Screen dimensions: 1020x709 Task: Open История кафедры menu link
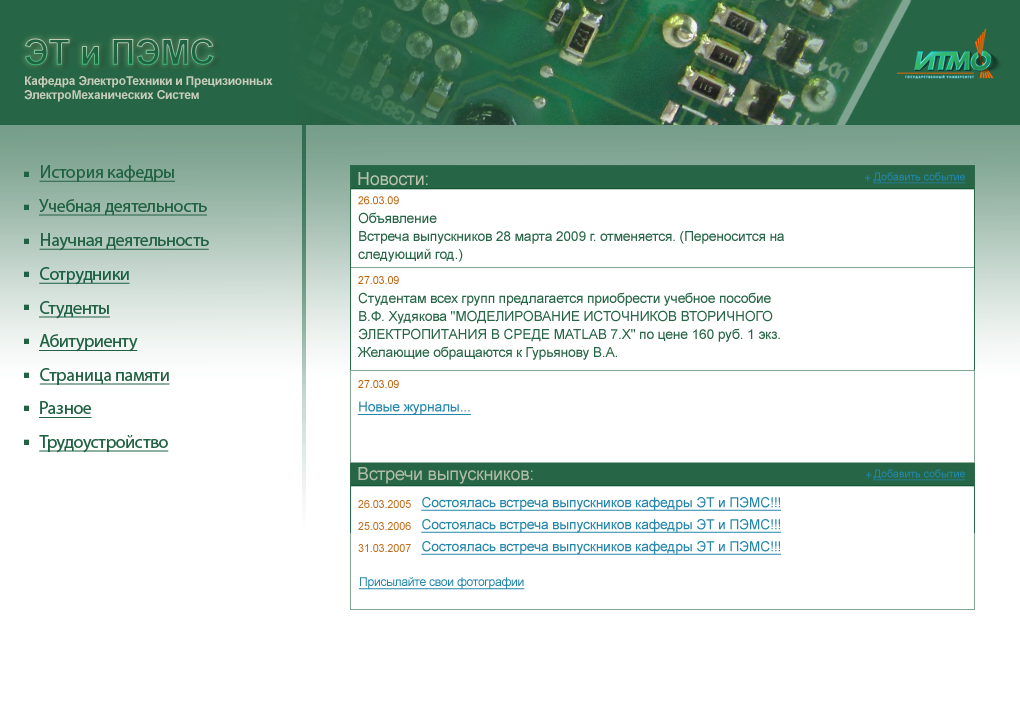pos(107,172)
